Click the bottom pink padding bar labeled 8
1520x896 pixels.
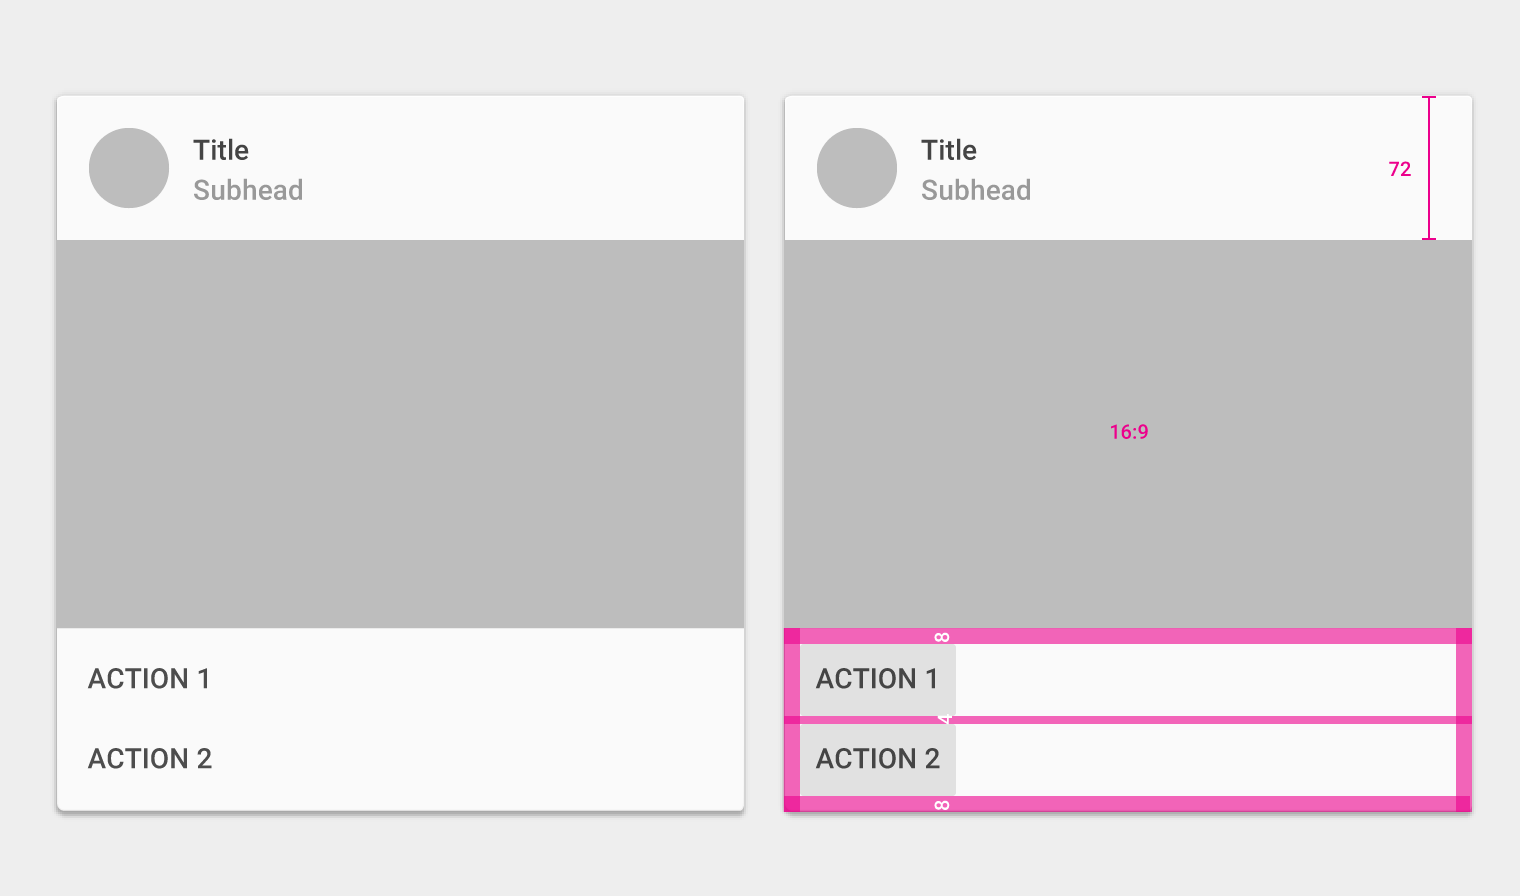[x=1128, y=804]
